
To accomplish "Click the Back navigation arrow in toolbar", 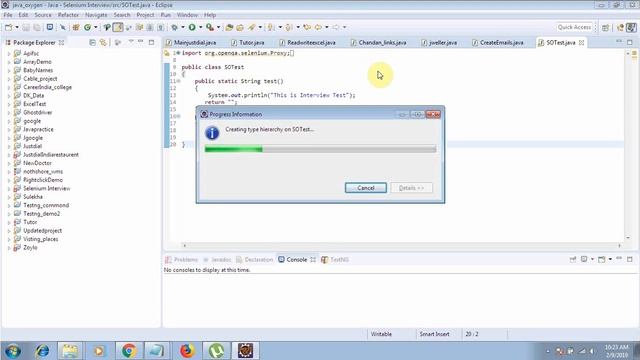I will pos(318,27).
